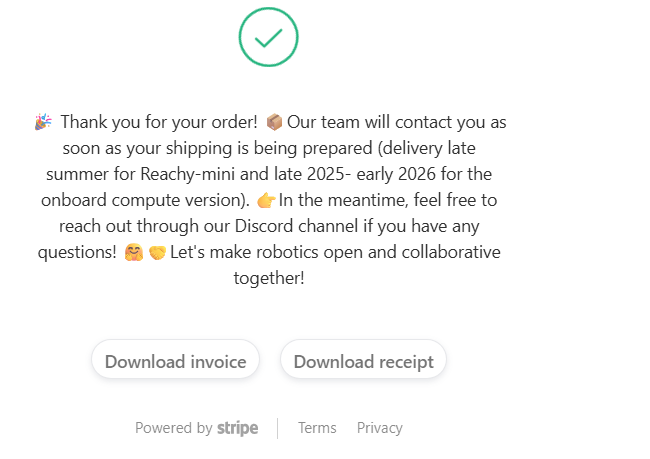650x459 pixels.
Task: Click the party popper emoji
Action: [43, 122]
